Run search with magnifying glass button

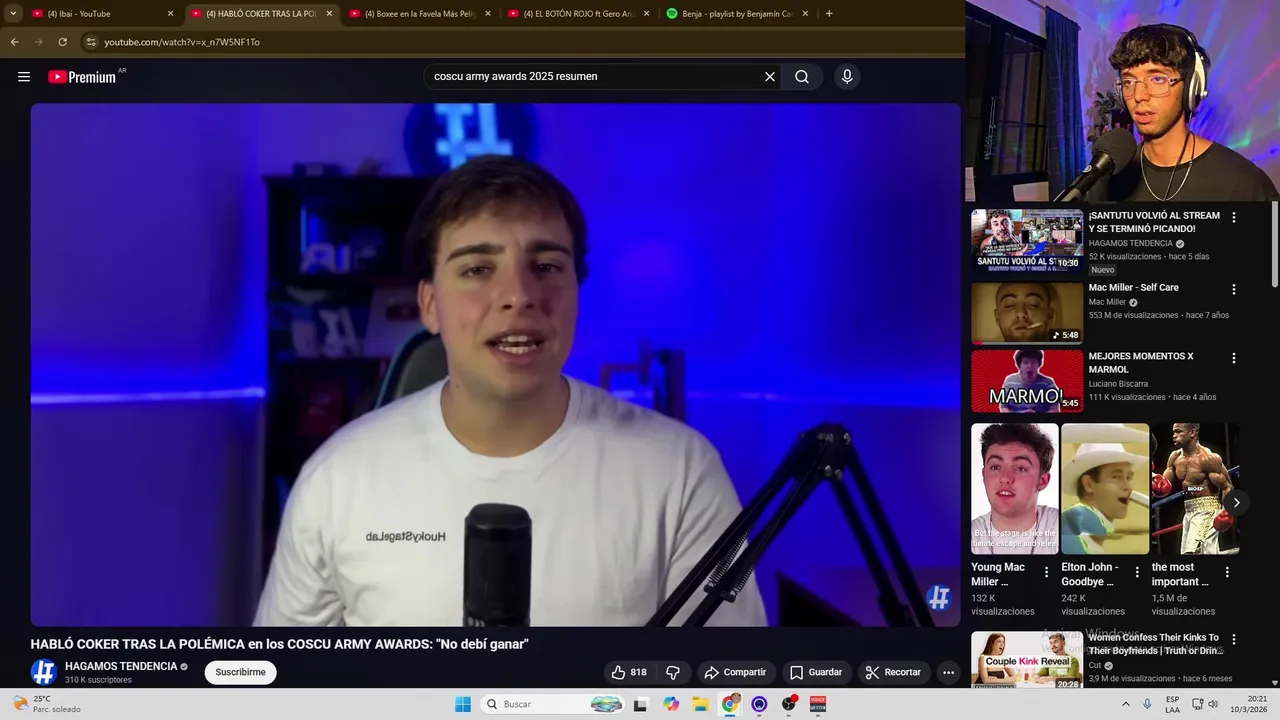click(x=802, y=77)
